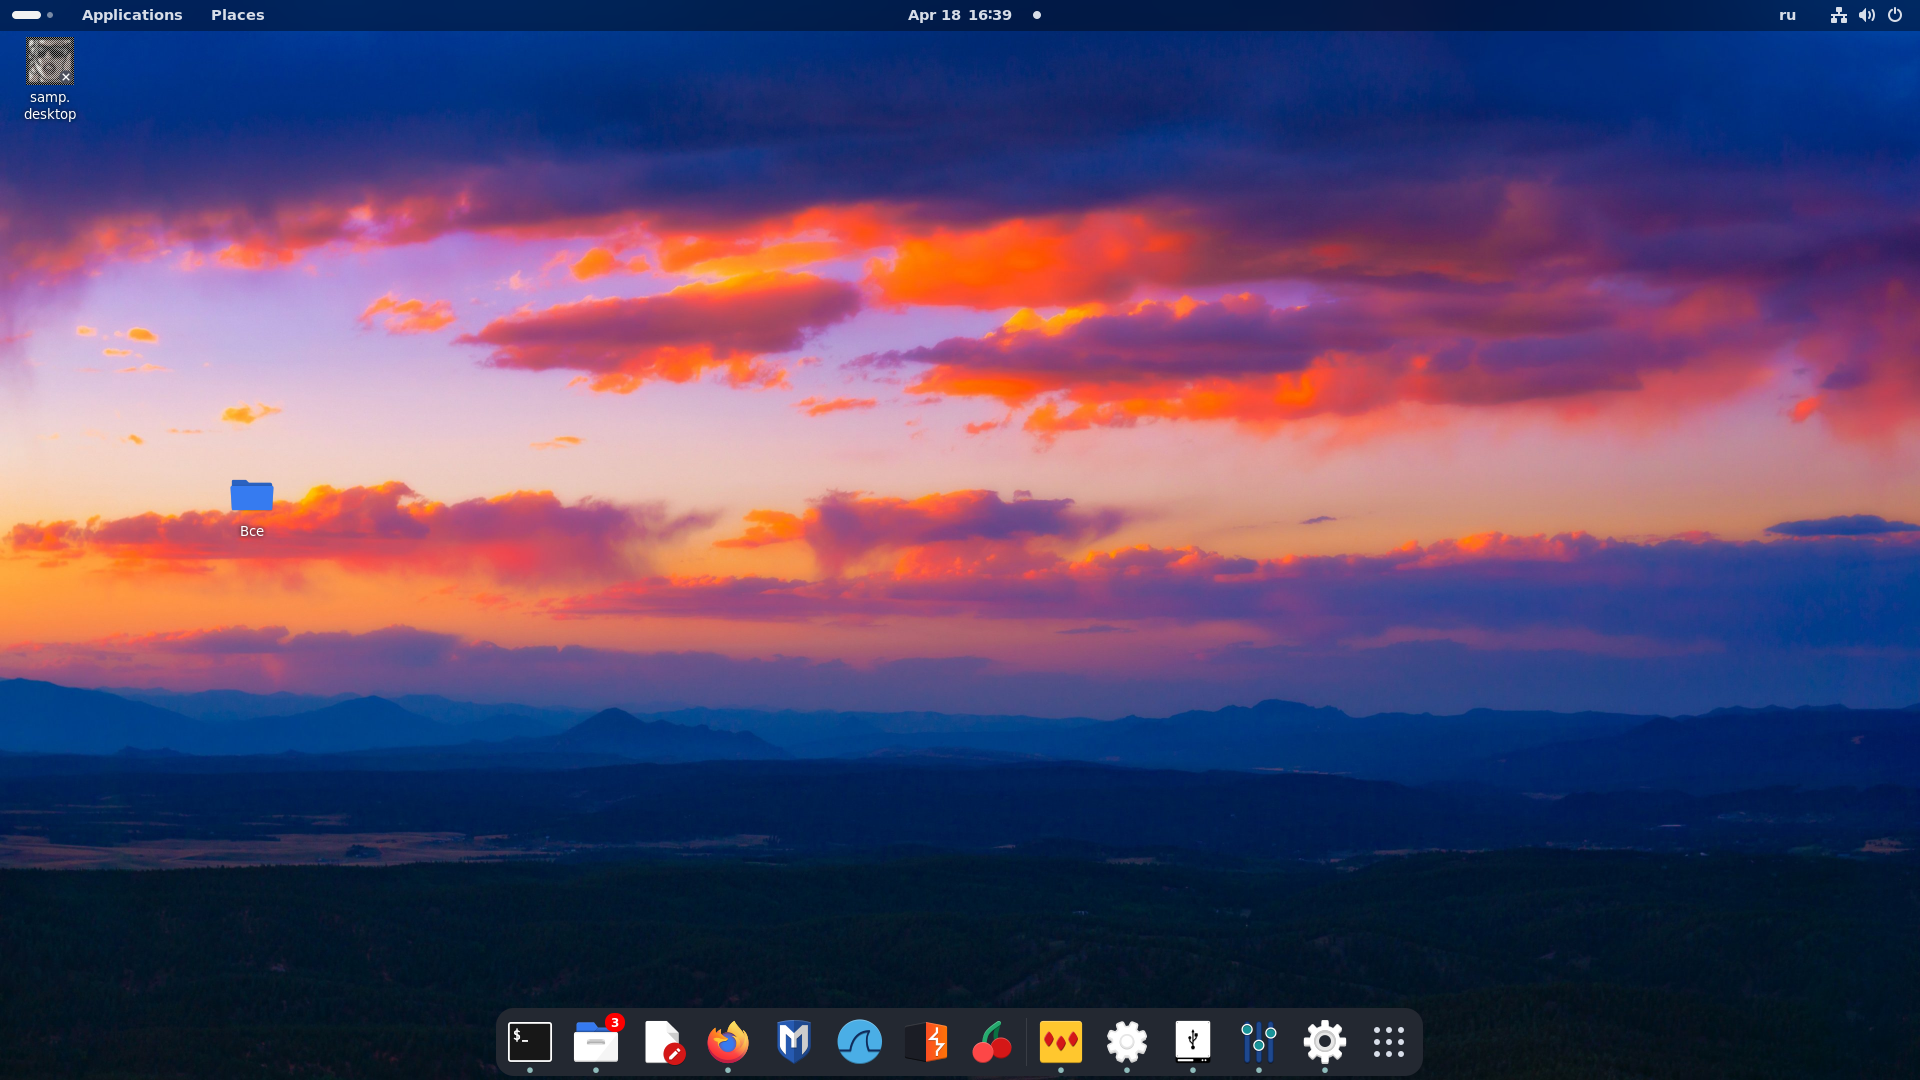Expand the ru keyboard layout selector

1788,15
